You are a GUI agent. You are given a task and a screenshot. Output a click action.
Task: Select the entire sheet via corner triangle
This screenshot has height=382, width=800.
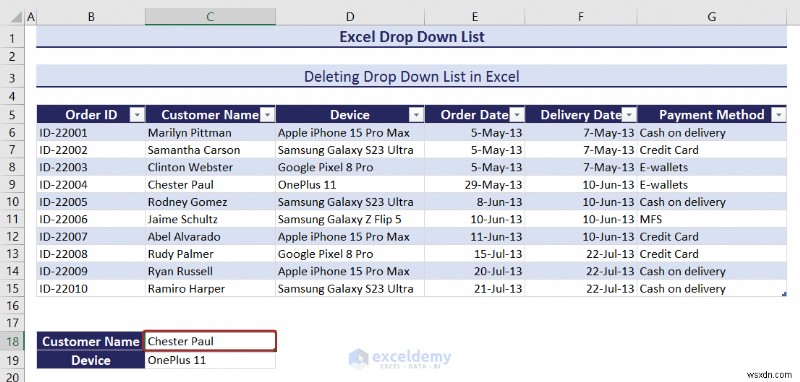[16, 17]
